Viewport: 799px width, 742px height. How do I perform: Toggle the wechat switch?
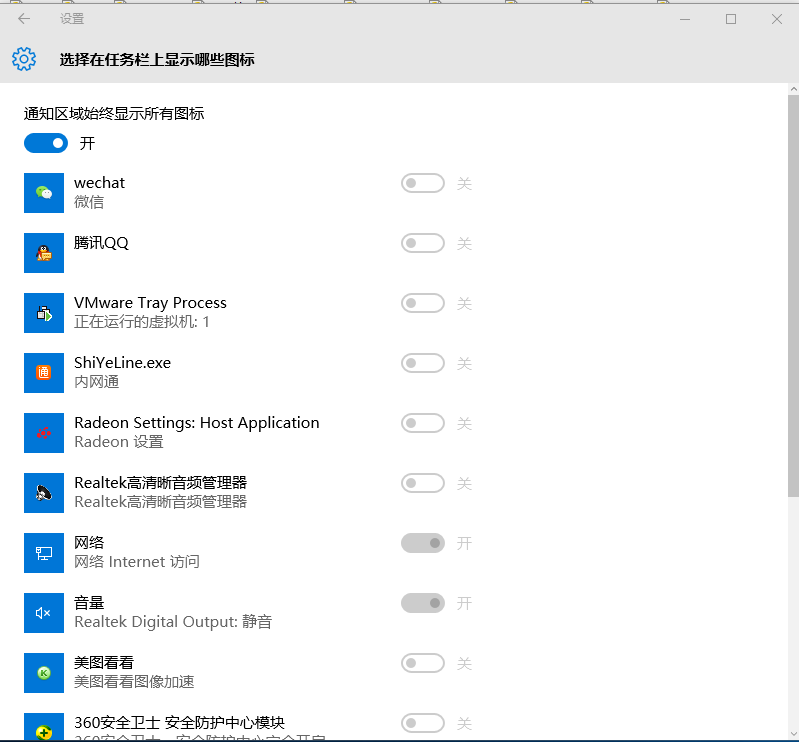pos(422,183)
